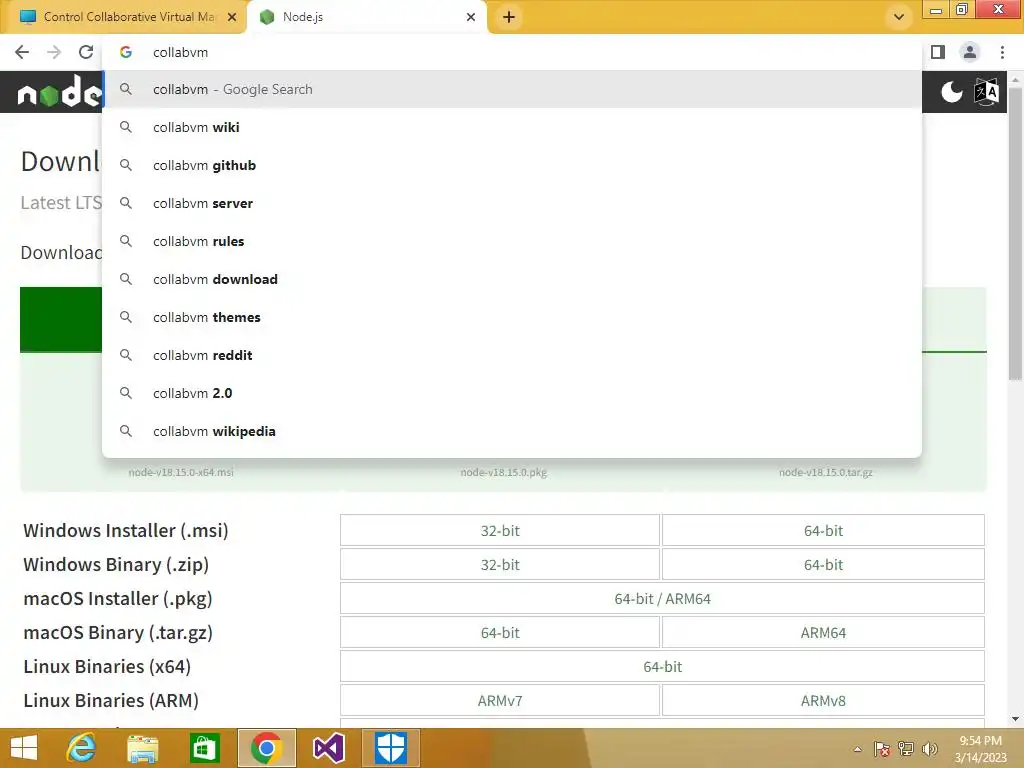
Task: Close the Control Collaborative Virtual Machine tab
Action: click(x=232, y=17)
